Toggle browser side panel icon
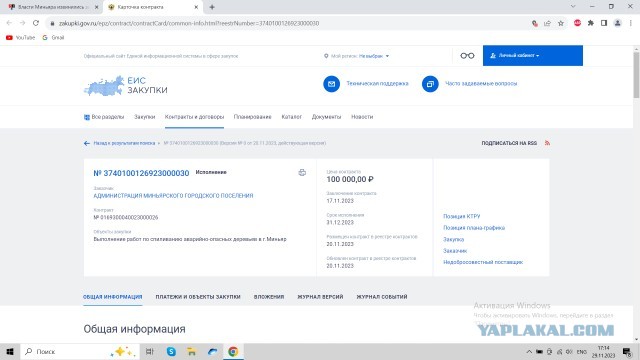The width and height of the screenshot is (640, 360). pyautogui.click(x=604, y=23)
